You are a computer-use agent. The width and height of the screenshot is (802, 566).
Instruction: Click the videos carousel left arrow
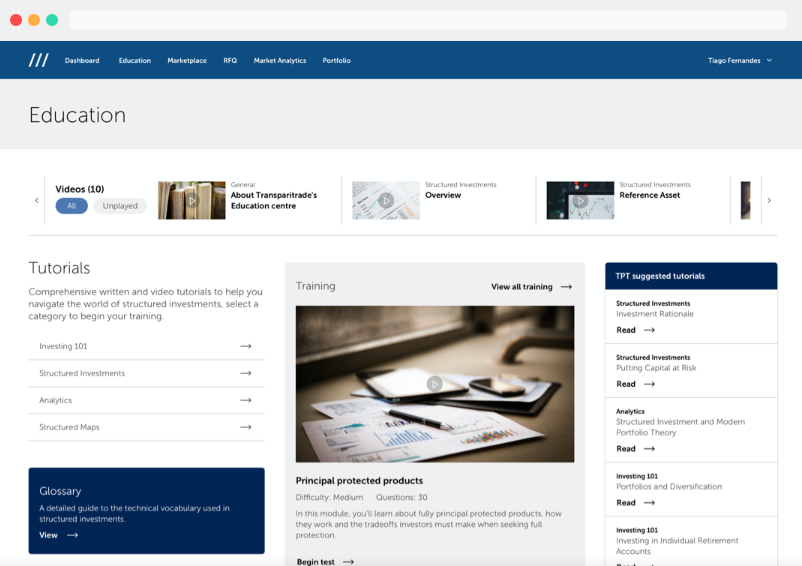36,200
